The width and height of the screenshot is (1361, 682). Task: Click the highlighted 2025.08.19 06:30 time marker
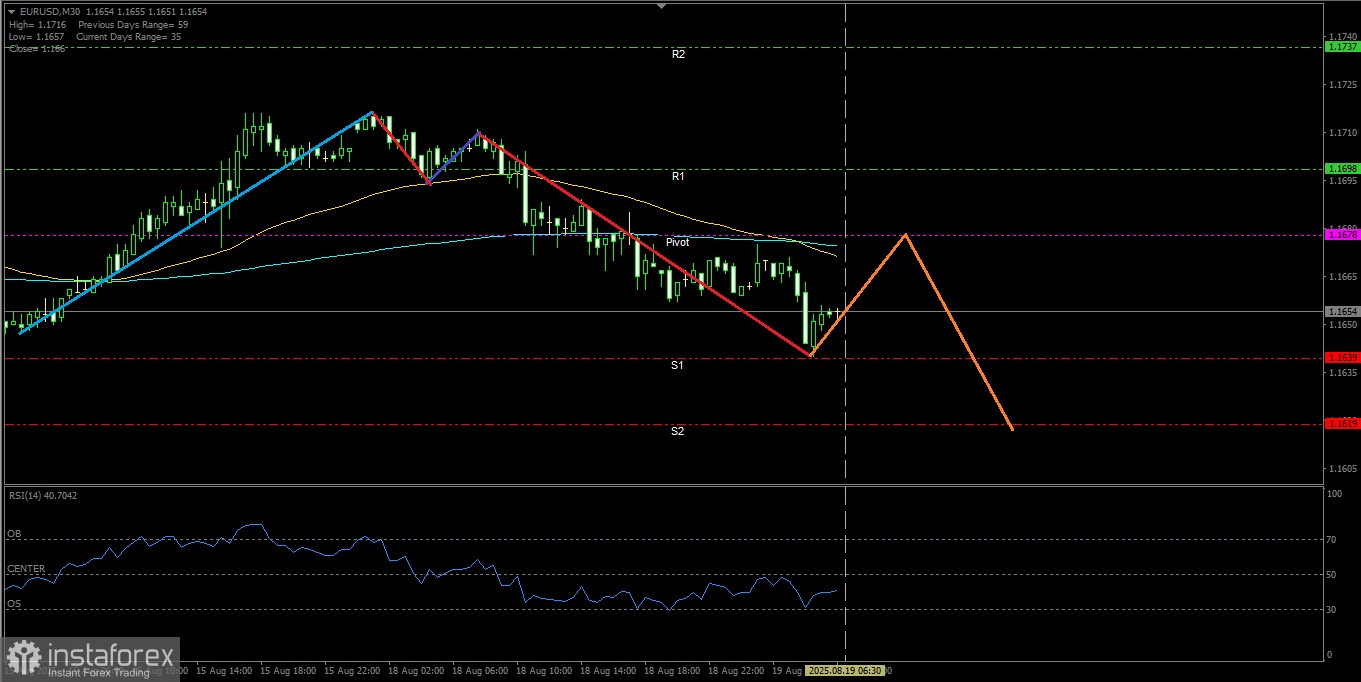point(844,671)
